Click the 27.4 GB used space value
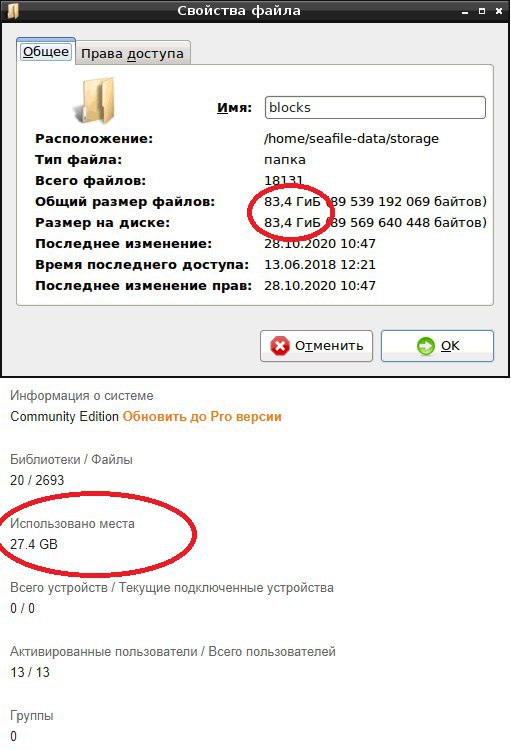Viewport: 511px width, 750px height. coord(33,544)
